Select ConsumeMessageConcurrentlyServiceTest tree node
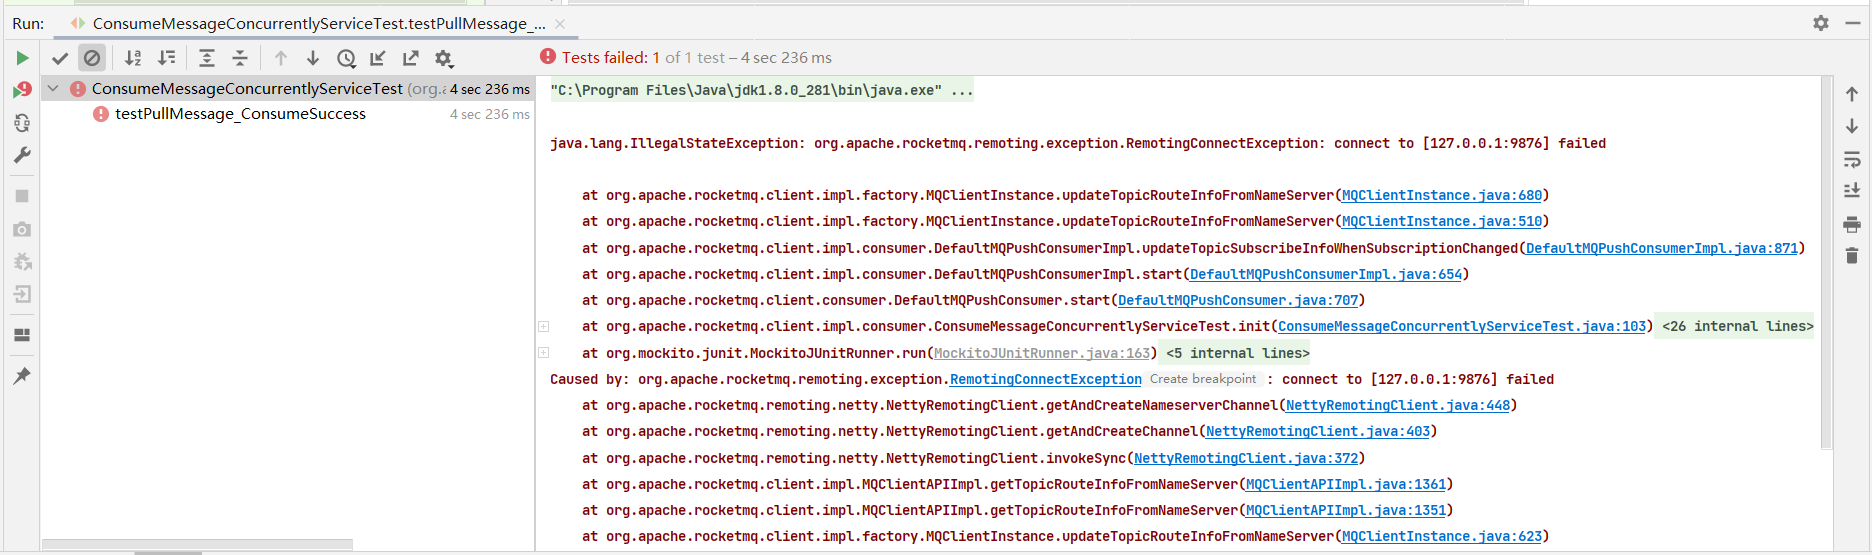 pyautogui.click(x=288, y=88)
